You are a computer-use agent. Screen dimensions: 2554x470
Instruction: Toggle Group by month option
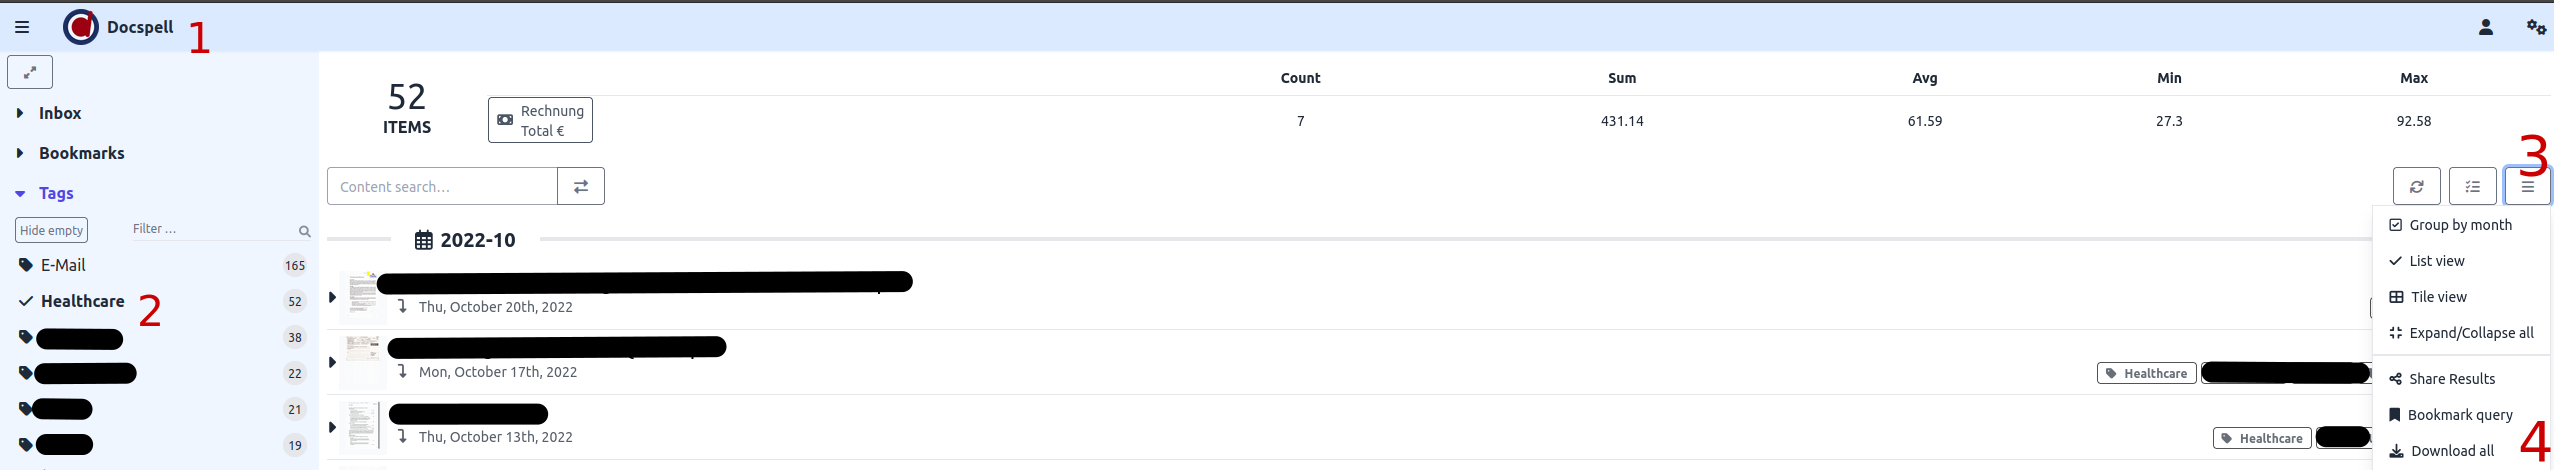[2459, 225]
